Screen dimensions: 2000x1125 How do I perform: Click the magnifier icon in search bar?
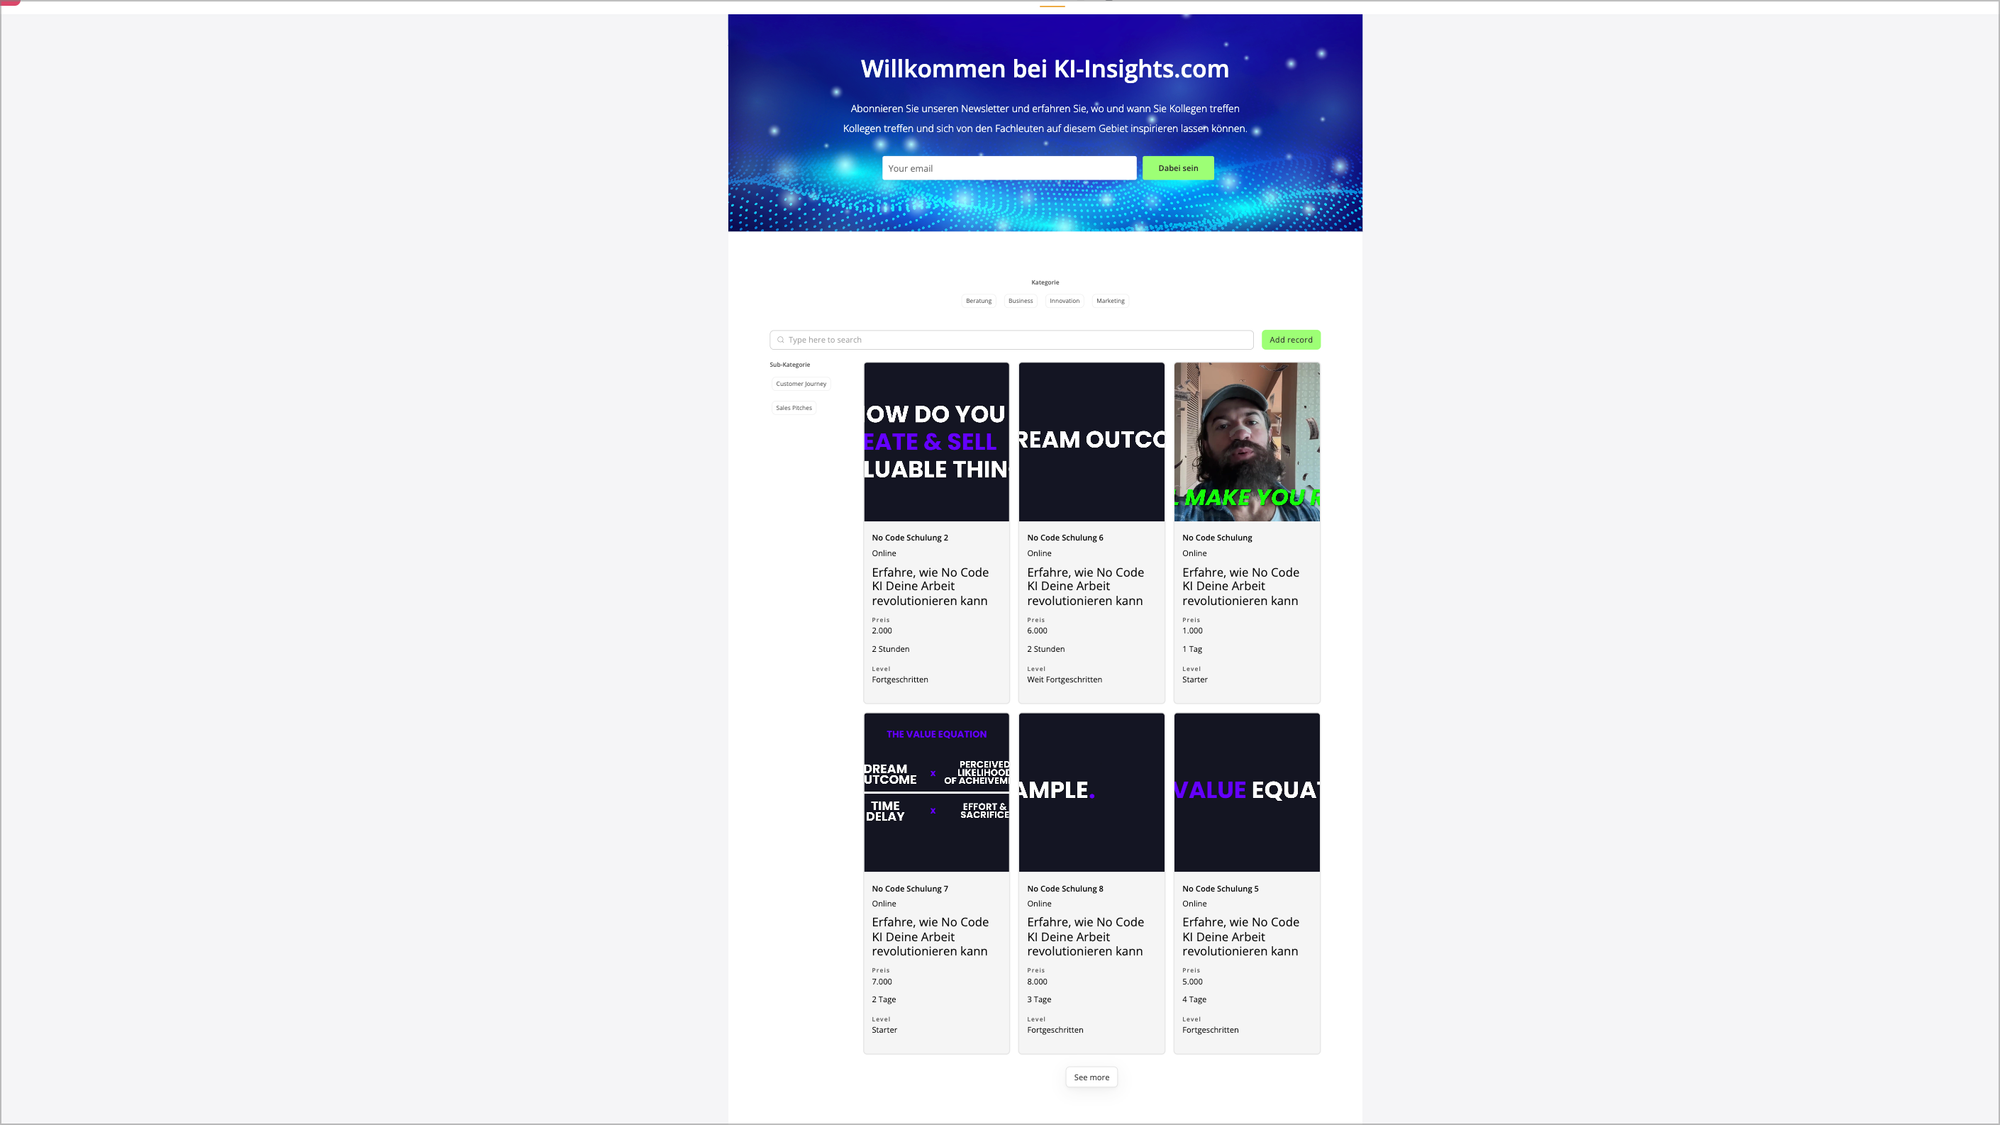click(x=781, y=340)
